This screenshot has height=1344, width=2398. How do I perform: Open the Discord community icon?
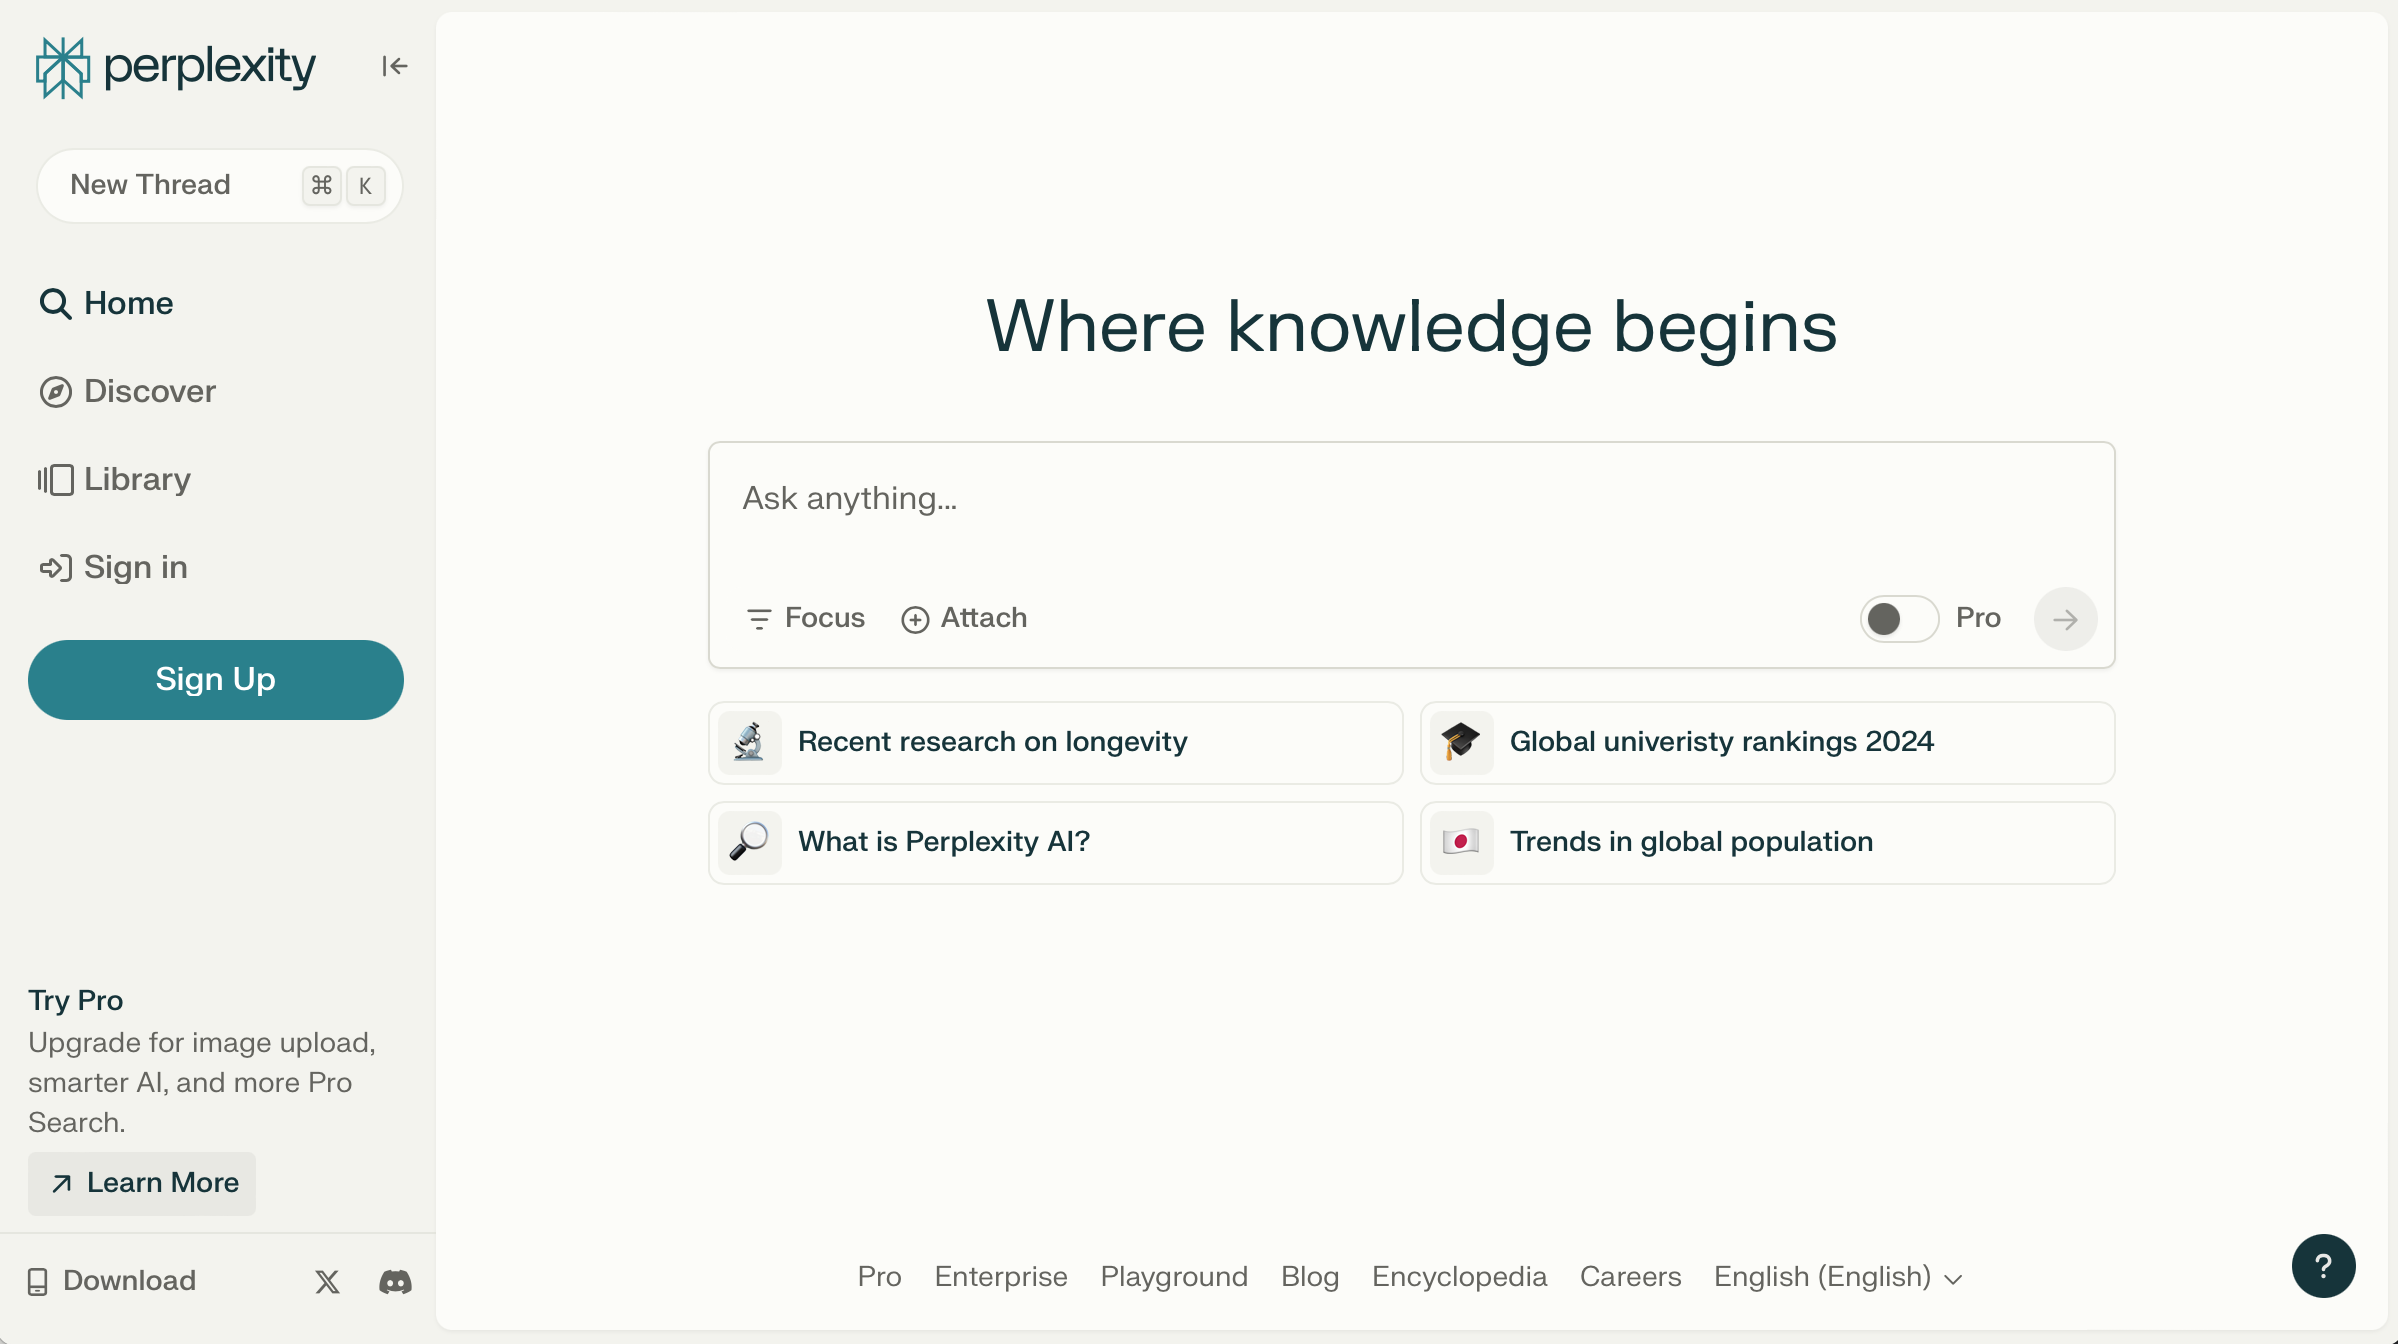click(395, 1282)
